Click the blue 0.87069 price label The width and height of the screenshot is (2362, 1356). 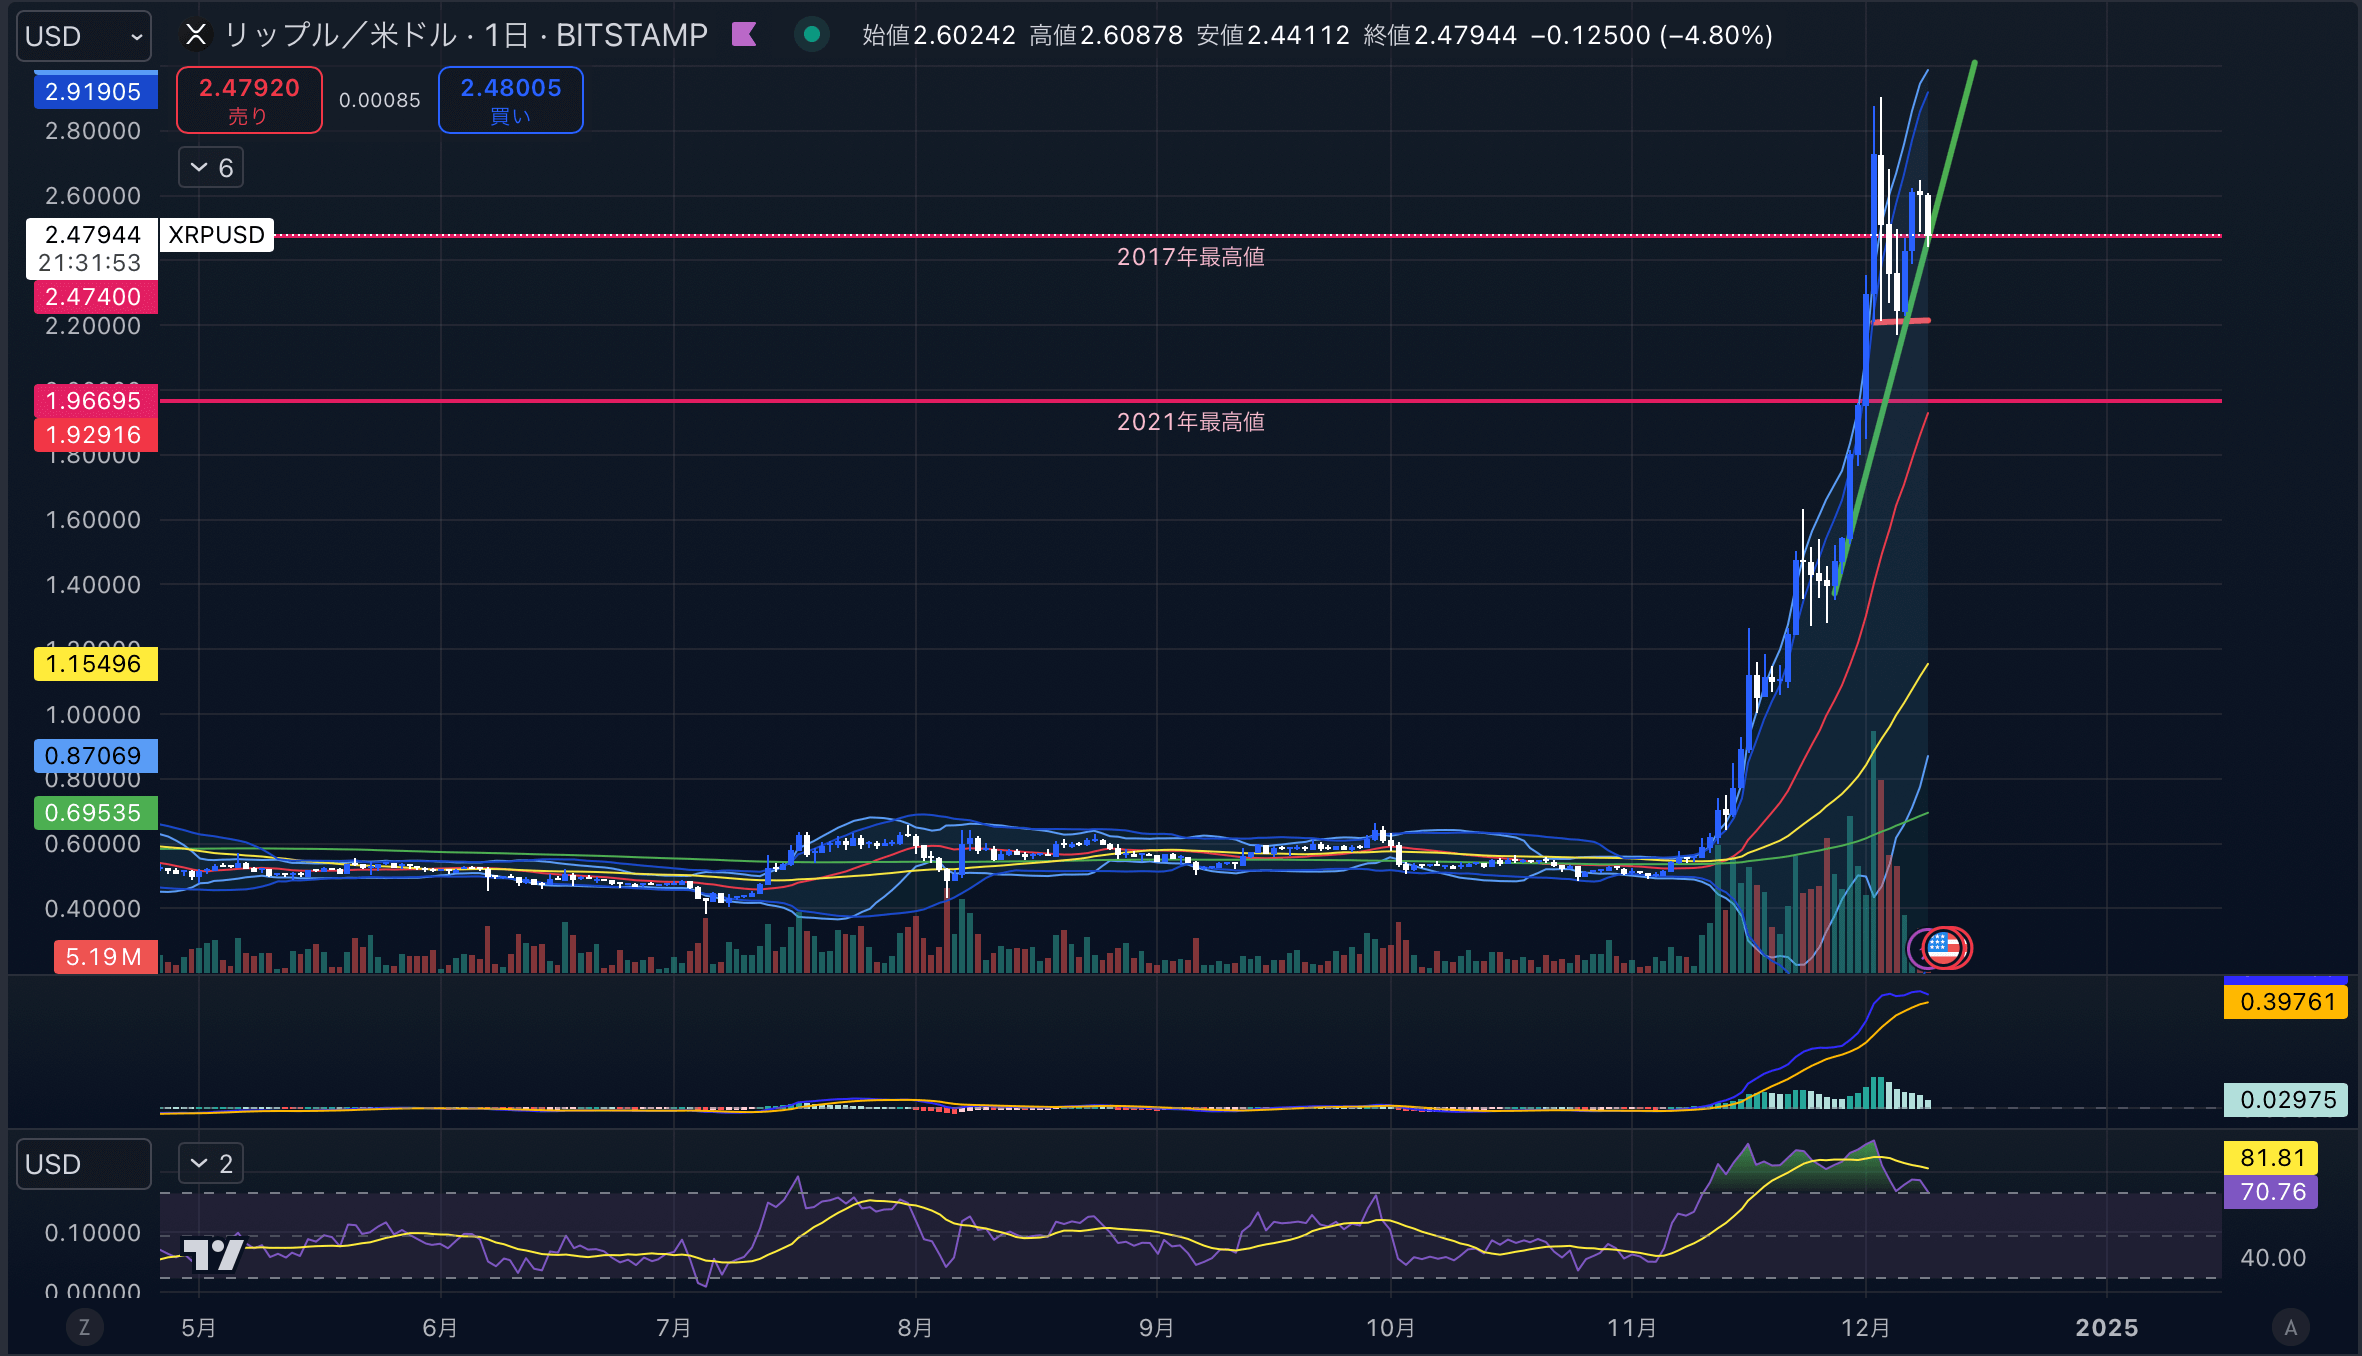(x=96, y=756)
